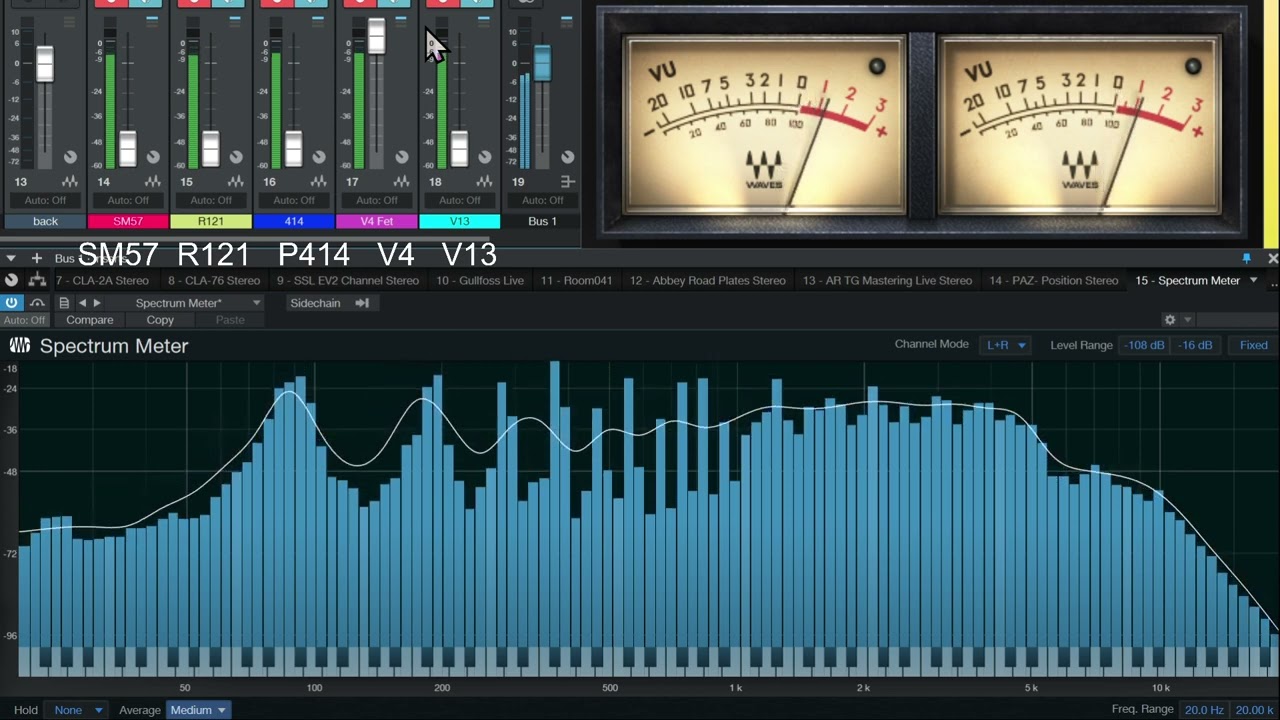
Task: Toggle Auto: Off on the V4 Fet channel
Action: [x=377, y=200]
